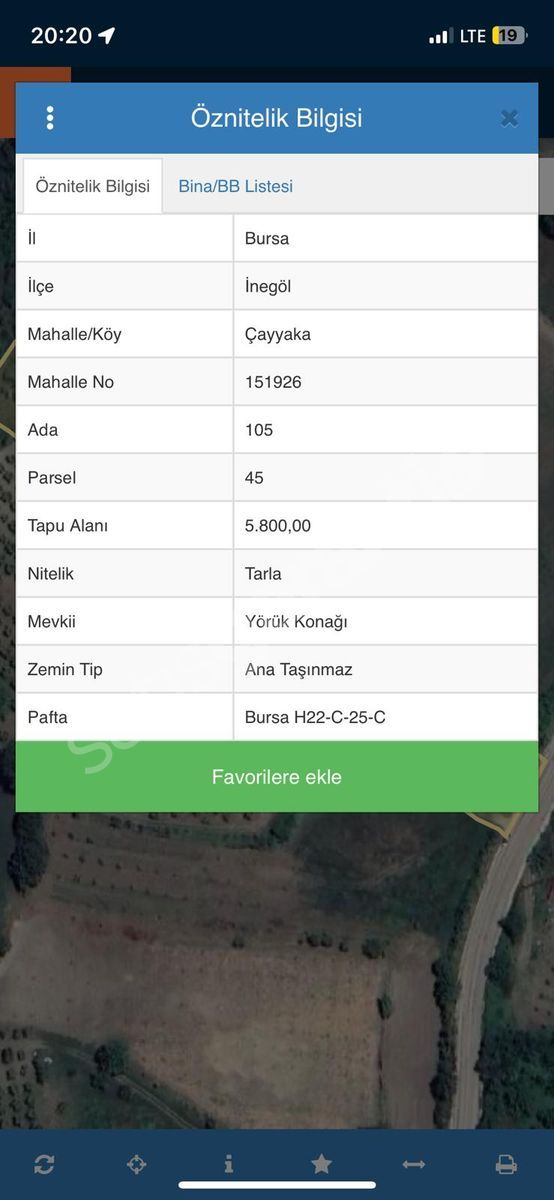This screenshot has width=554, height=1200.
Task: Tap the Bursa value in İl row
Action: pyautogui.click(x=267, y=238)
